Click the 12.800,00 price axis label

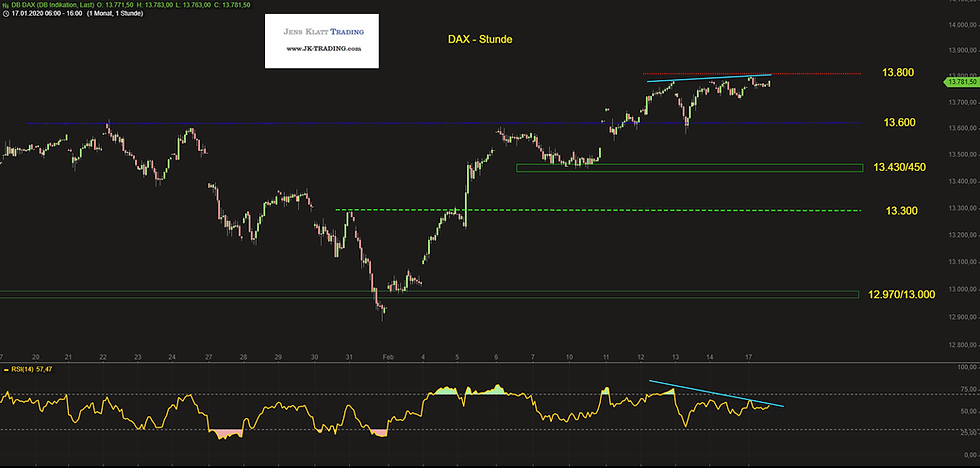tap(964, 345)
